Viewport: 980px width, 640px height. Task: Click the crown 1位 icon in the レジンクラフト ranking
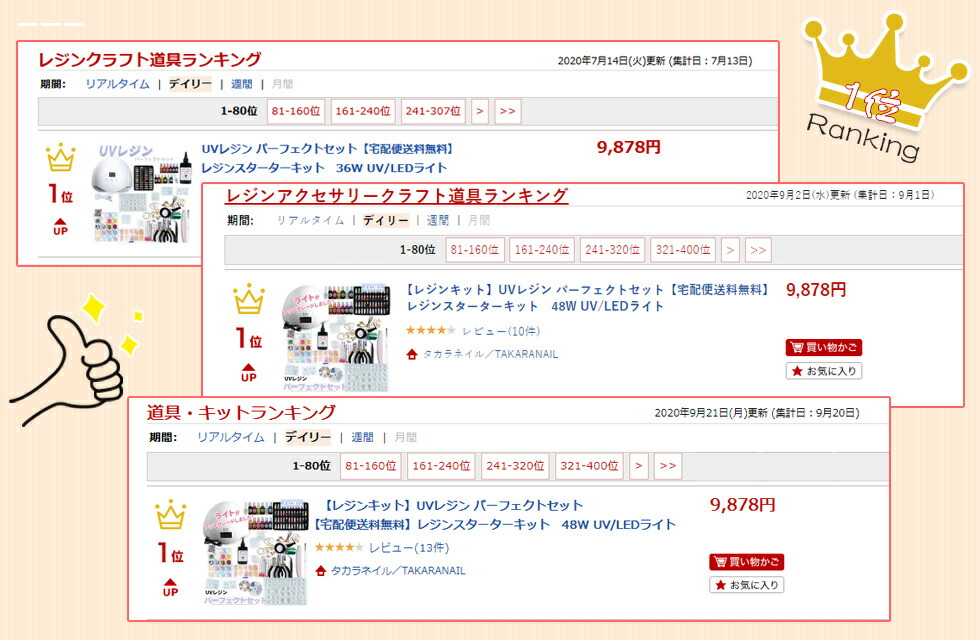coord(61,158)
